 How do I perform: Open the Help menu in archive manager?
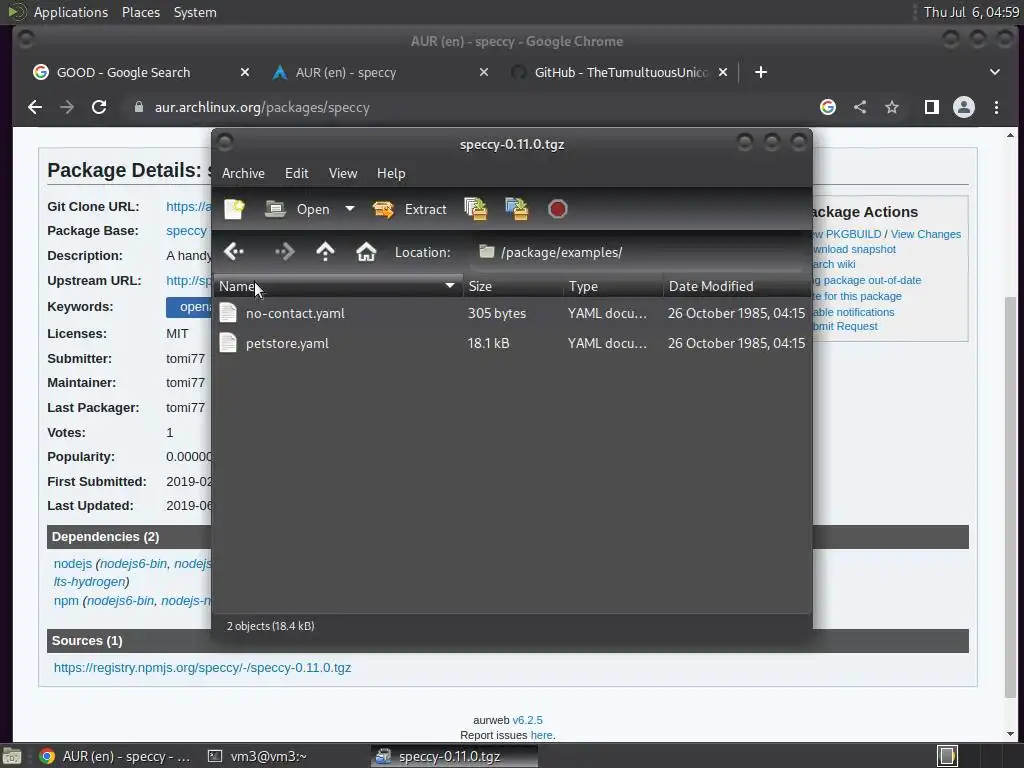(x=391, y=173)
